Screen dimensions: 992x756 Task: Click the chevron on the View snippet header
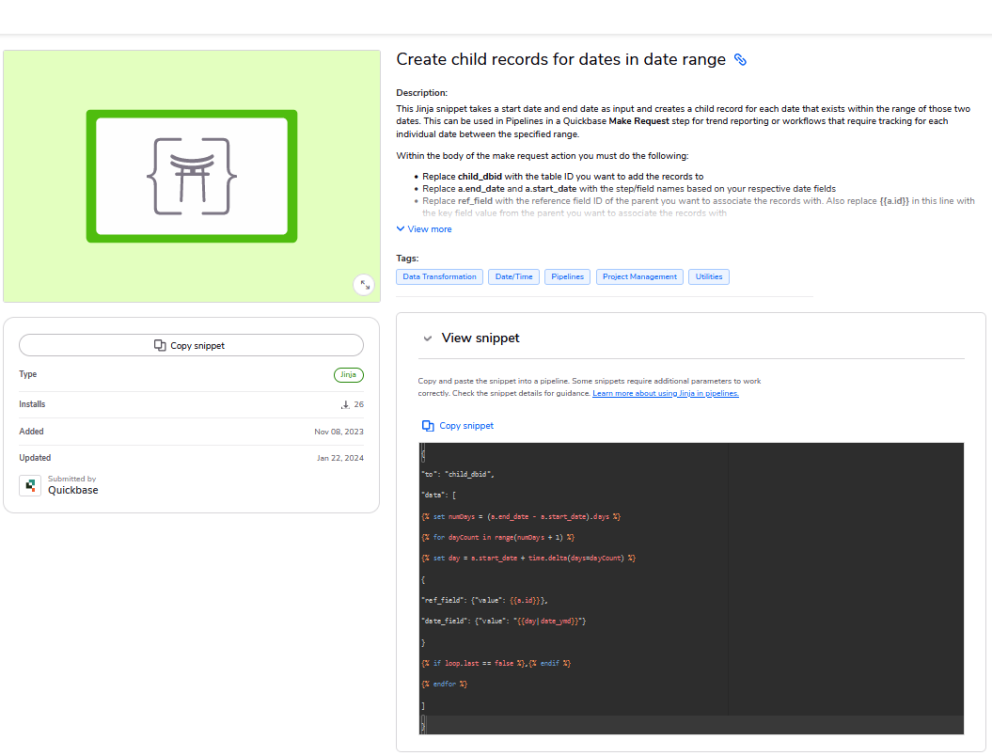(427, 337)
